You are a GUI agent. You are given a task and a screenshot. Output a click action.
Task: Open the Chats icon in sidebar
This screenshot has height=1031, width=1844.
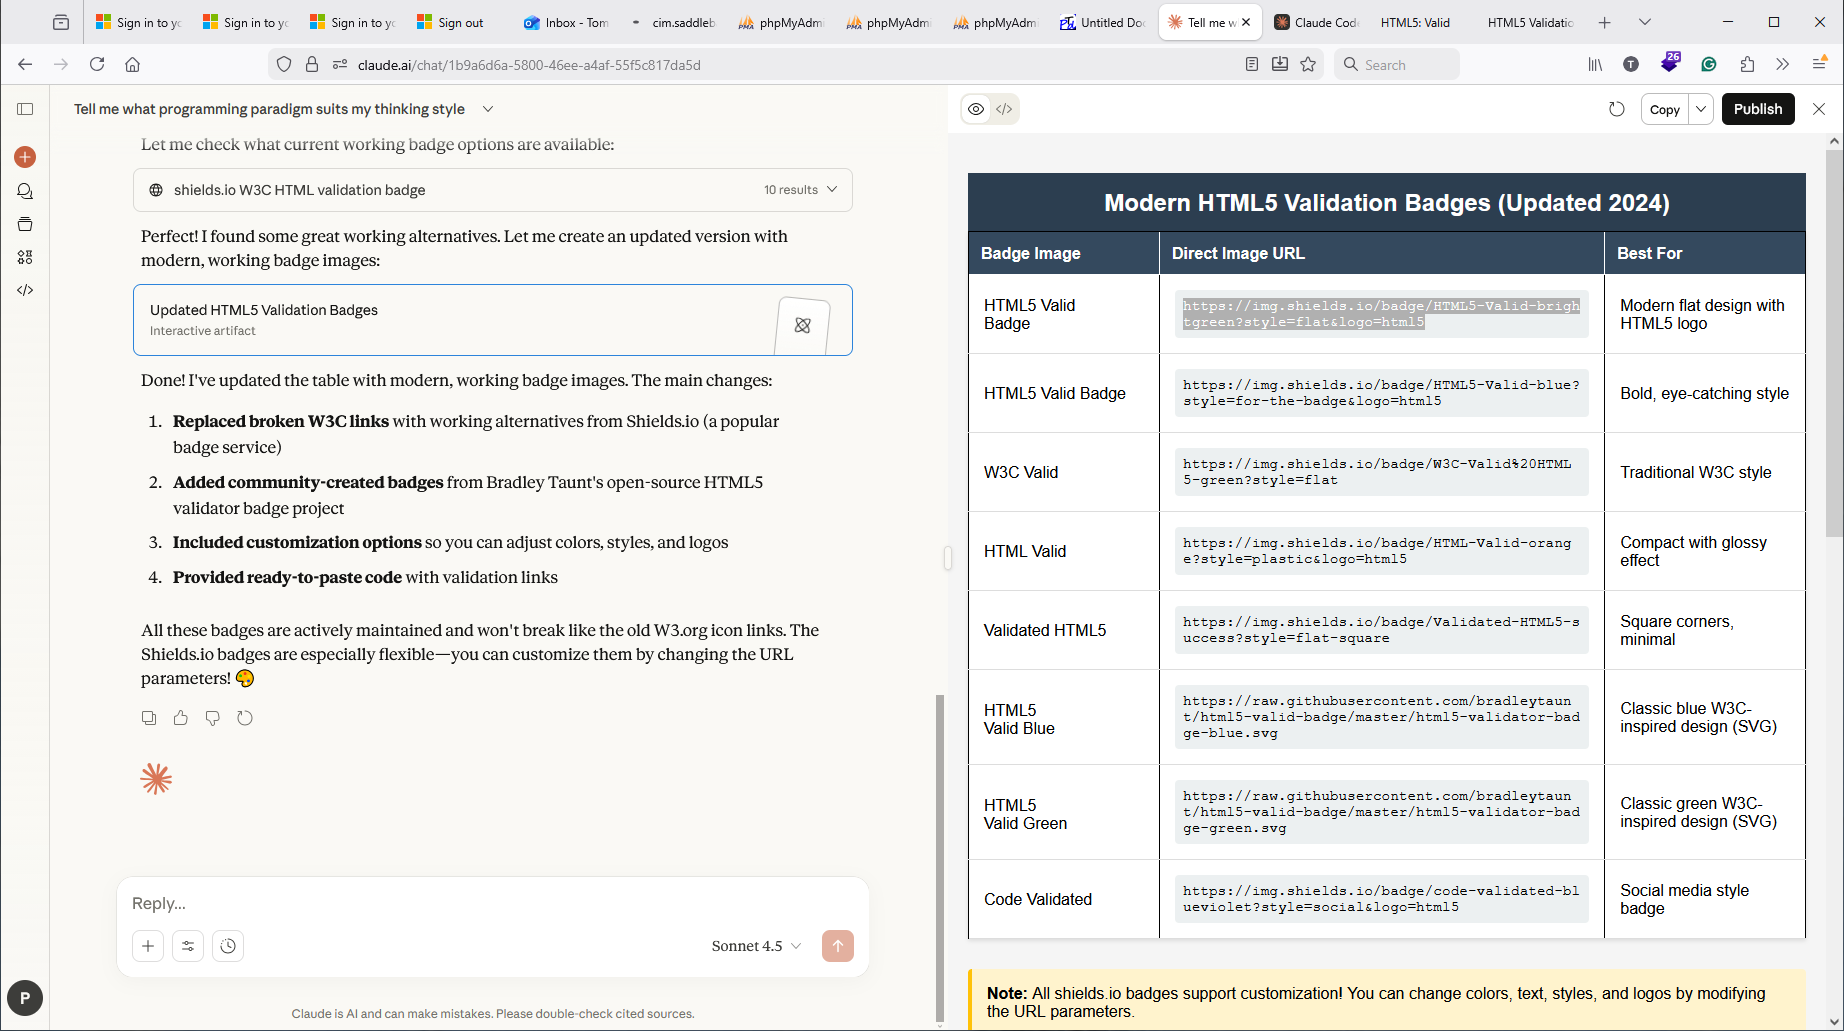point(25,191)
